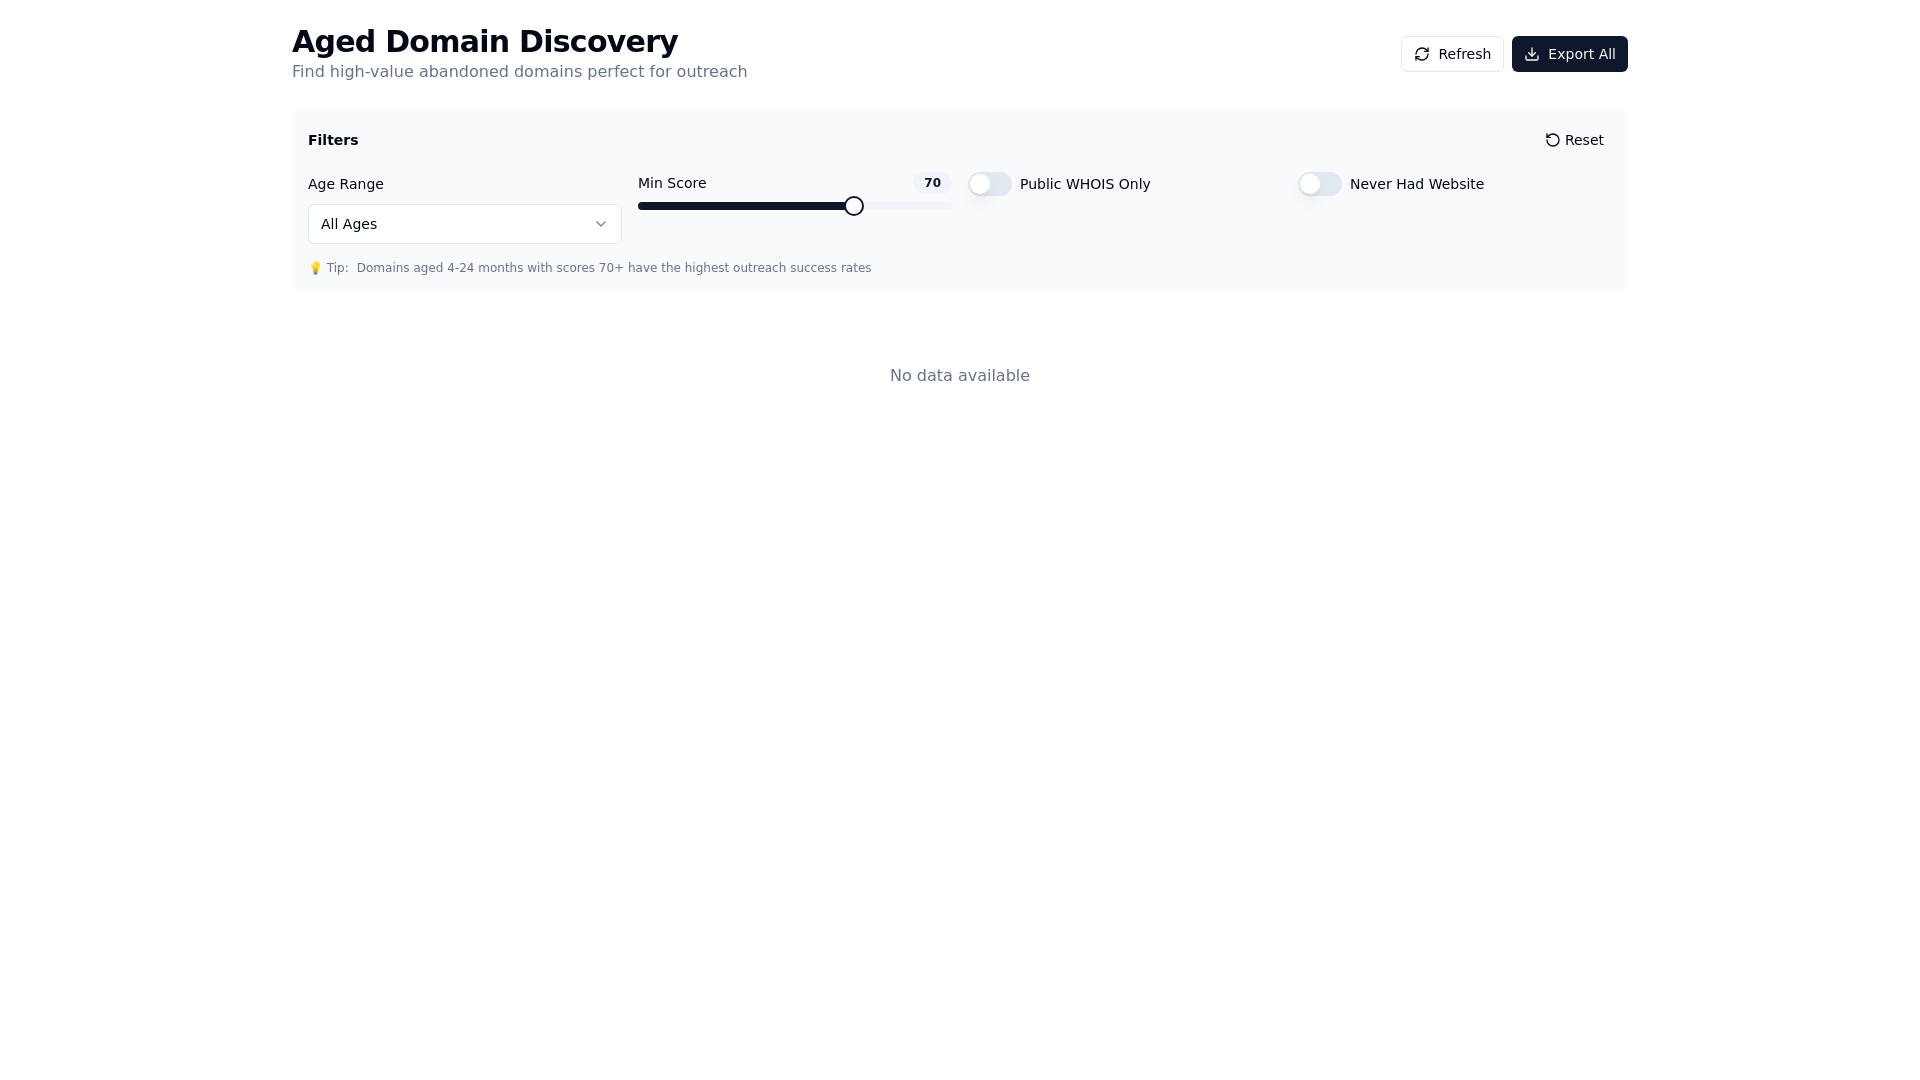This screenshot has width=1920, height=1080.
Task: Click the page subtitle about abandoned domains
Action: (x=519, y=72)
